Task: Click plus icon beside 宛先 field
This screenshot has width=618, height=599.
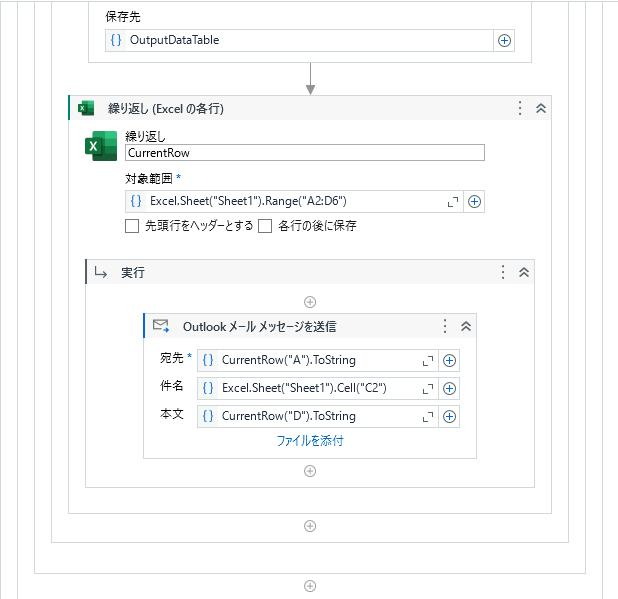Action: 449,360
